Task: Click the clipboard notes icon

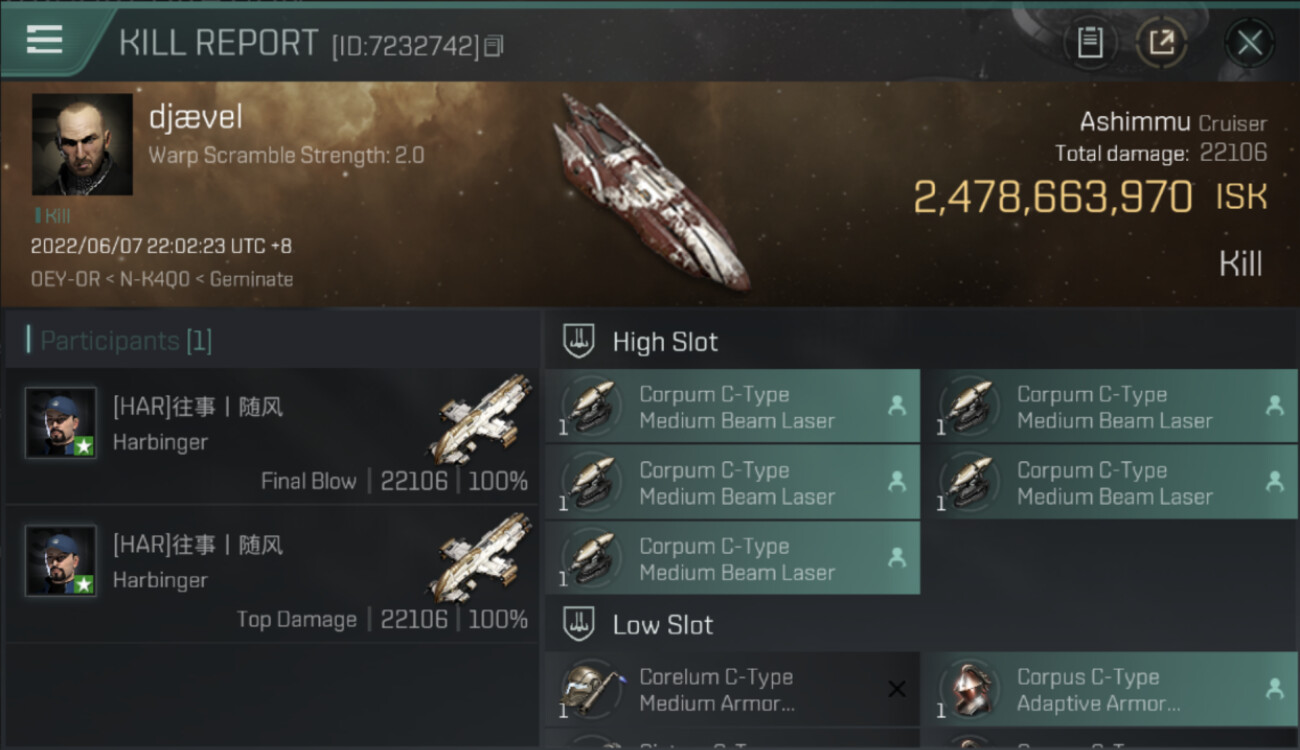Action: pyautogui.click(x=1089, y=43)
